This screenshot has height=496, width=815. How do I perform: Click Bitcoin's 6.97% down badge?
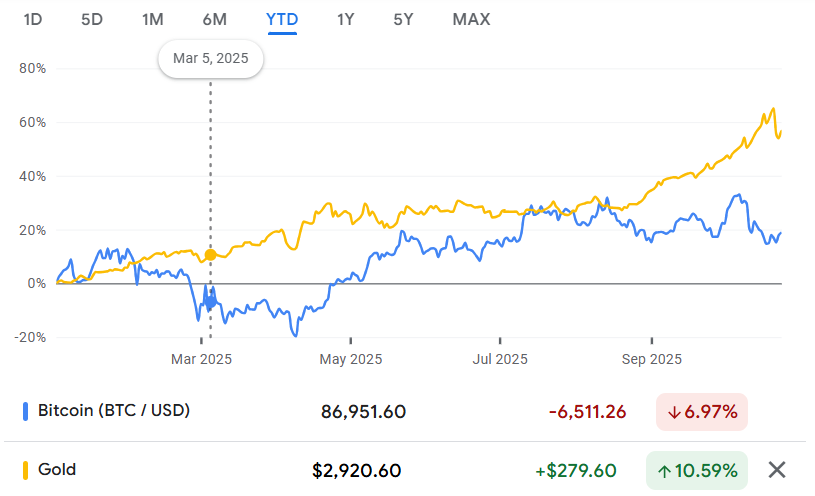click(702, 411)
